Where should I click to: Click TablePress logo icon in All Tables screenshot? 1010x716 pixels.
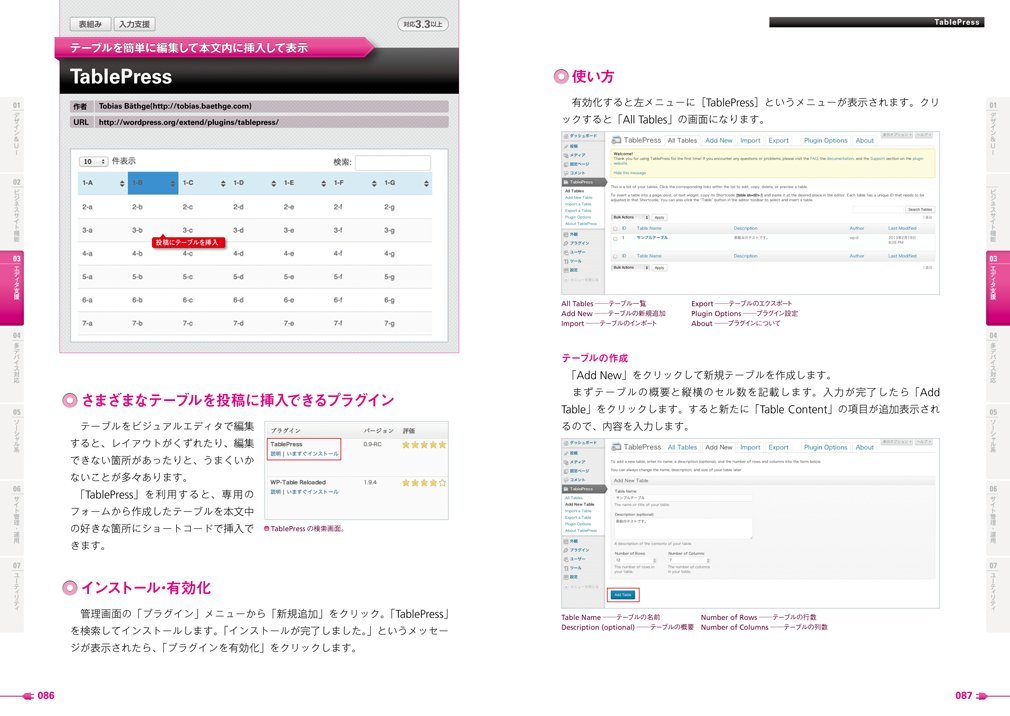616,140
